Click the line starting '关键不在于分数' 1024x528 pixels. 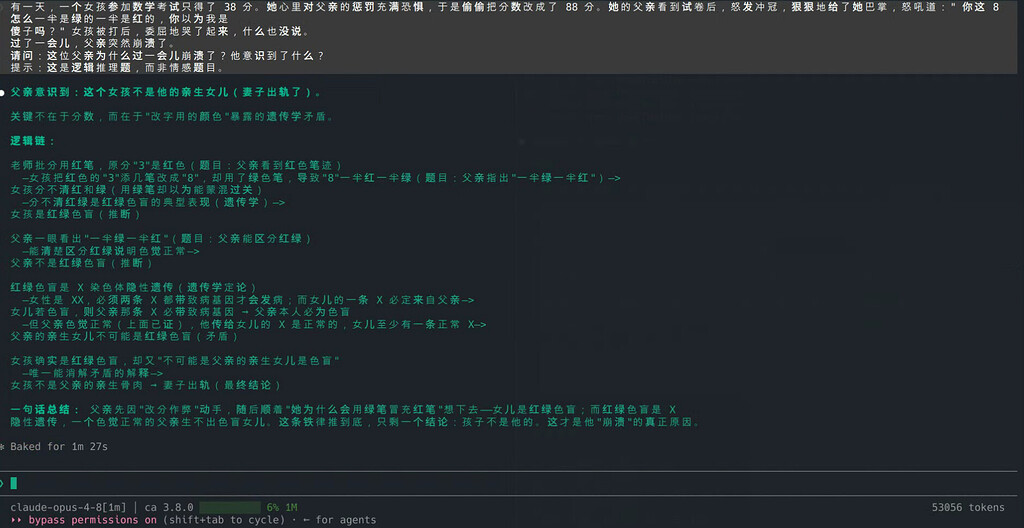172,118
